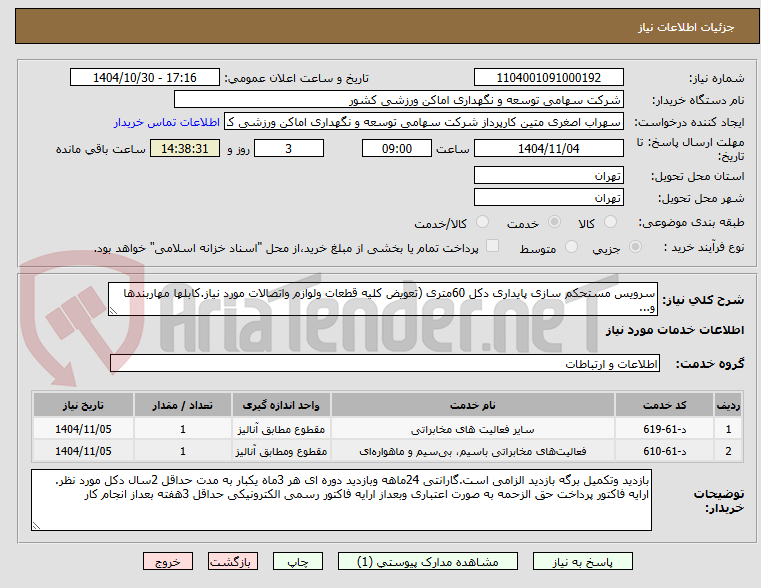Click the remaining time field 14:38:31
Image resolution: width=761 pixels, height=588 pixels.
click(x=184, y=148)
